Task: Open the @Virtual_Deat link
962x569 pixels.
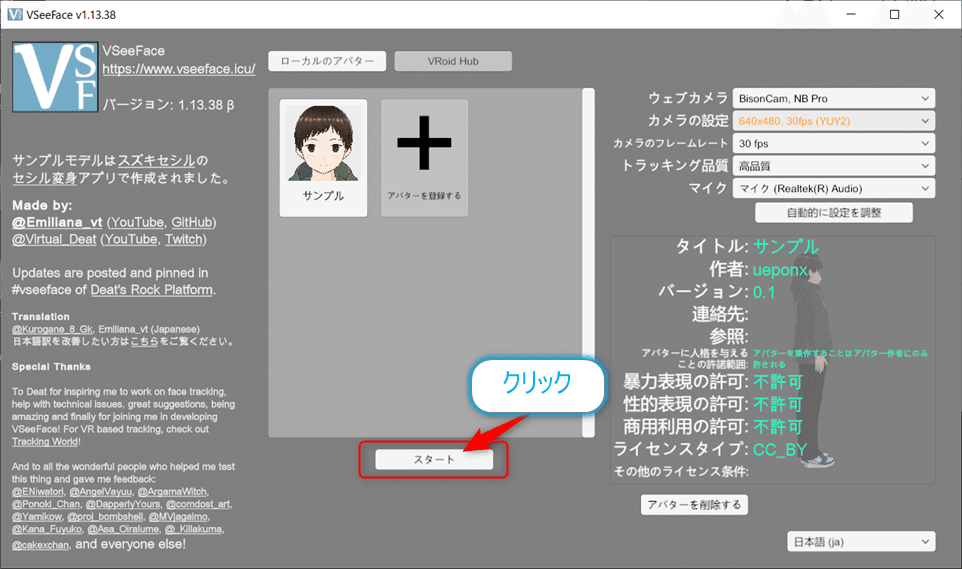Action: click(54, 239)
